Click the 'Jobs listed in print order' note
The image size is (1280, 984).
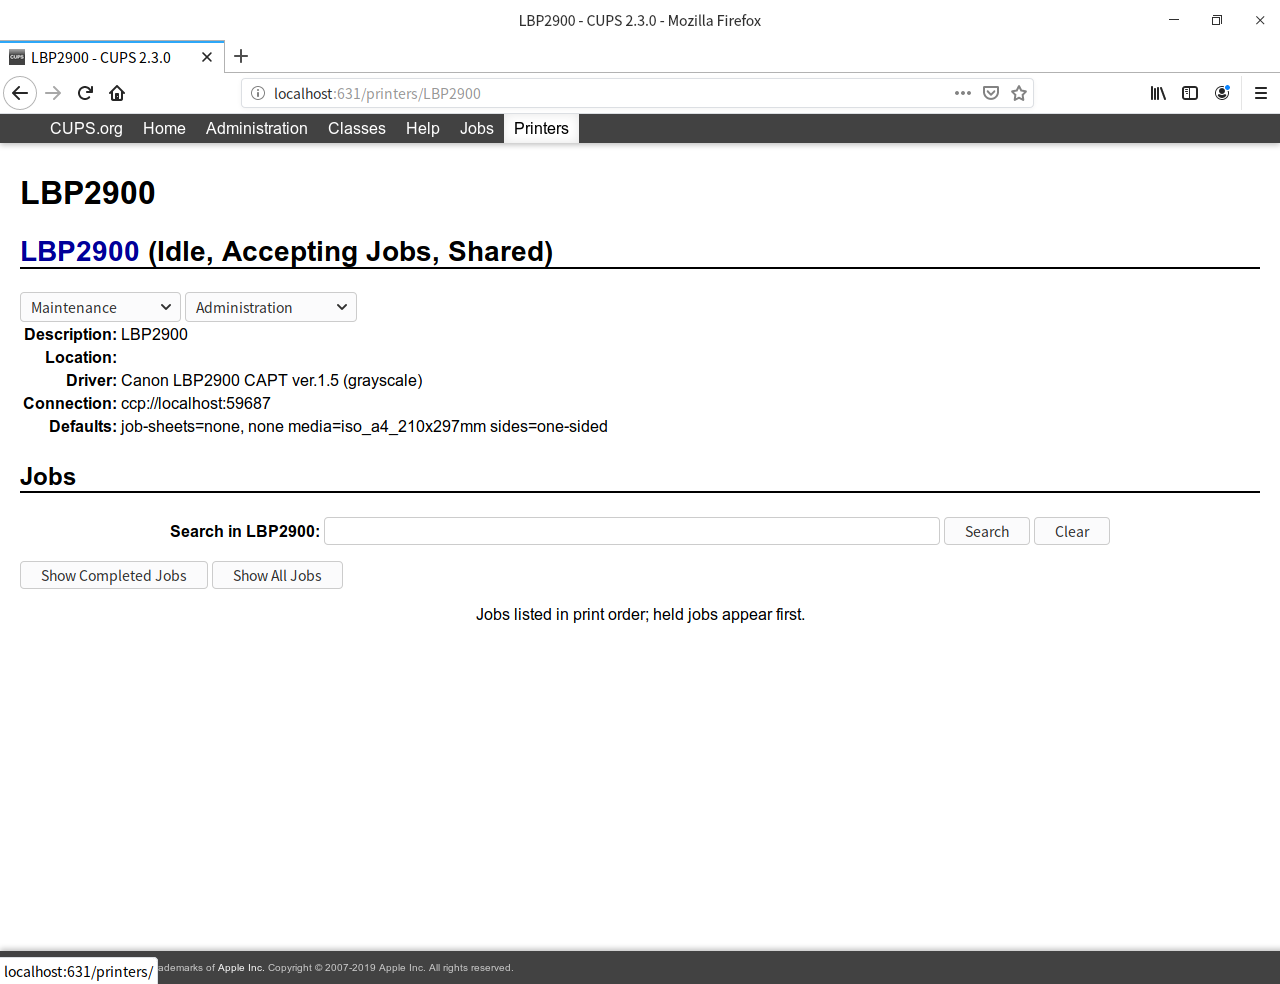pos(640,614)
